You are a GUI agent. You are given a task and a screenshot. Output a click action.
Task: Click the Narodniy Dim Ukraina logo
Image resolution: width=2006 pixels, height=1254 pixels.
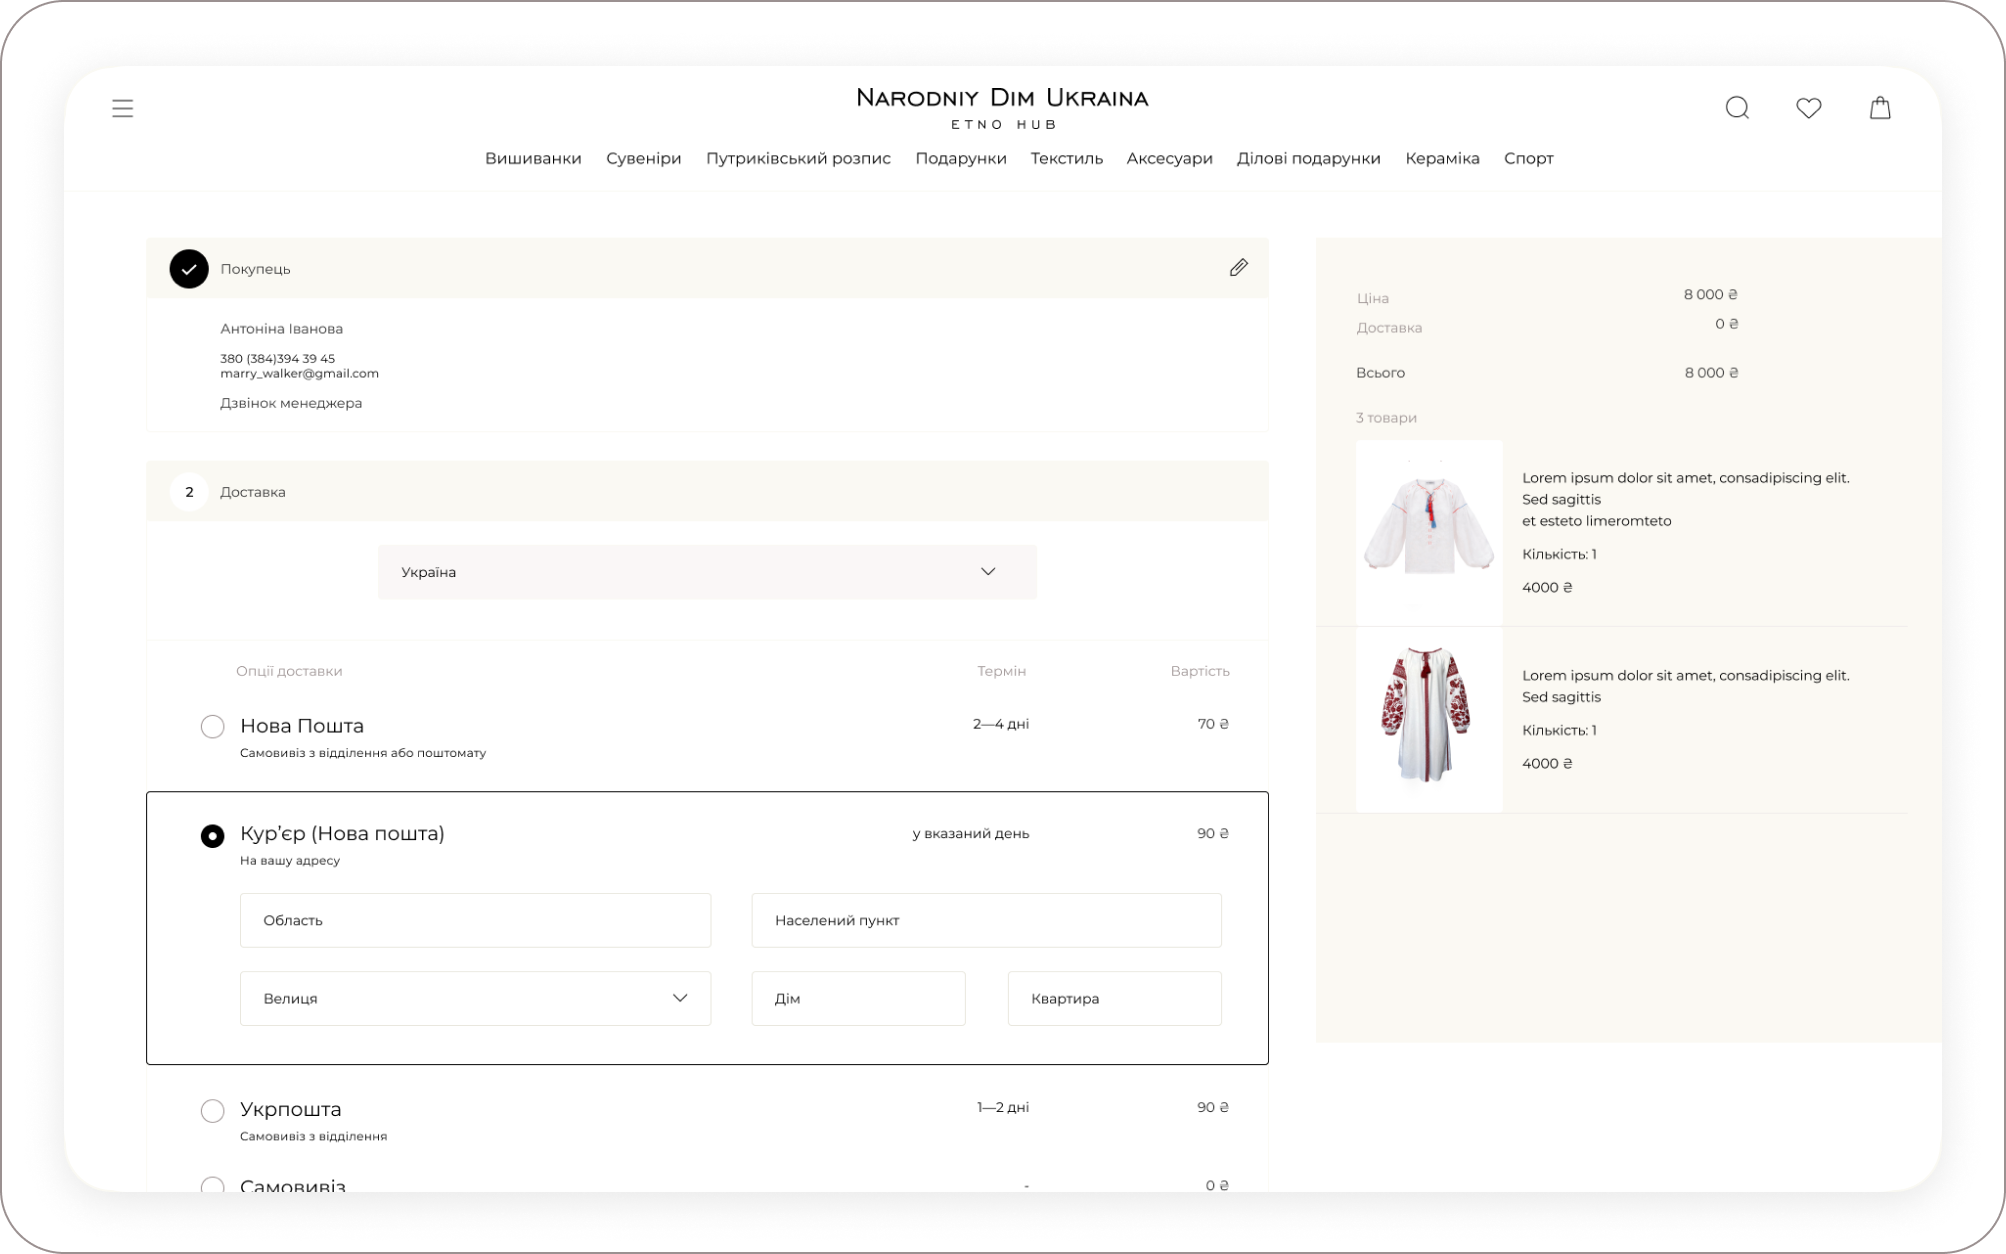[x=1001, y=106]
